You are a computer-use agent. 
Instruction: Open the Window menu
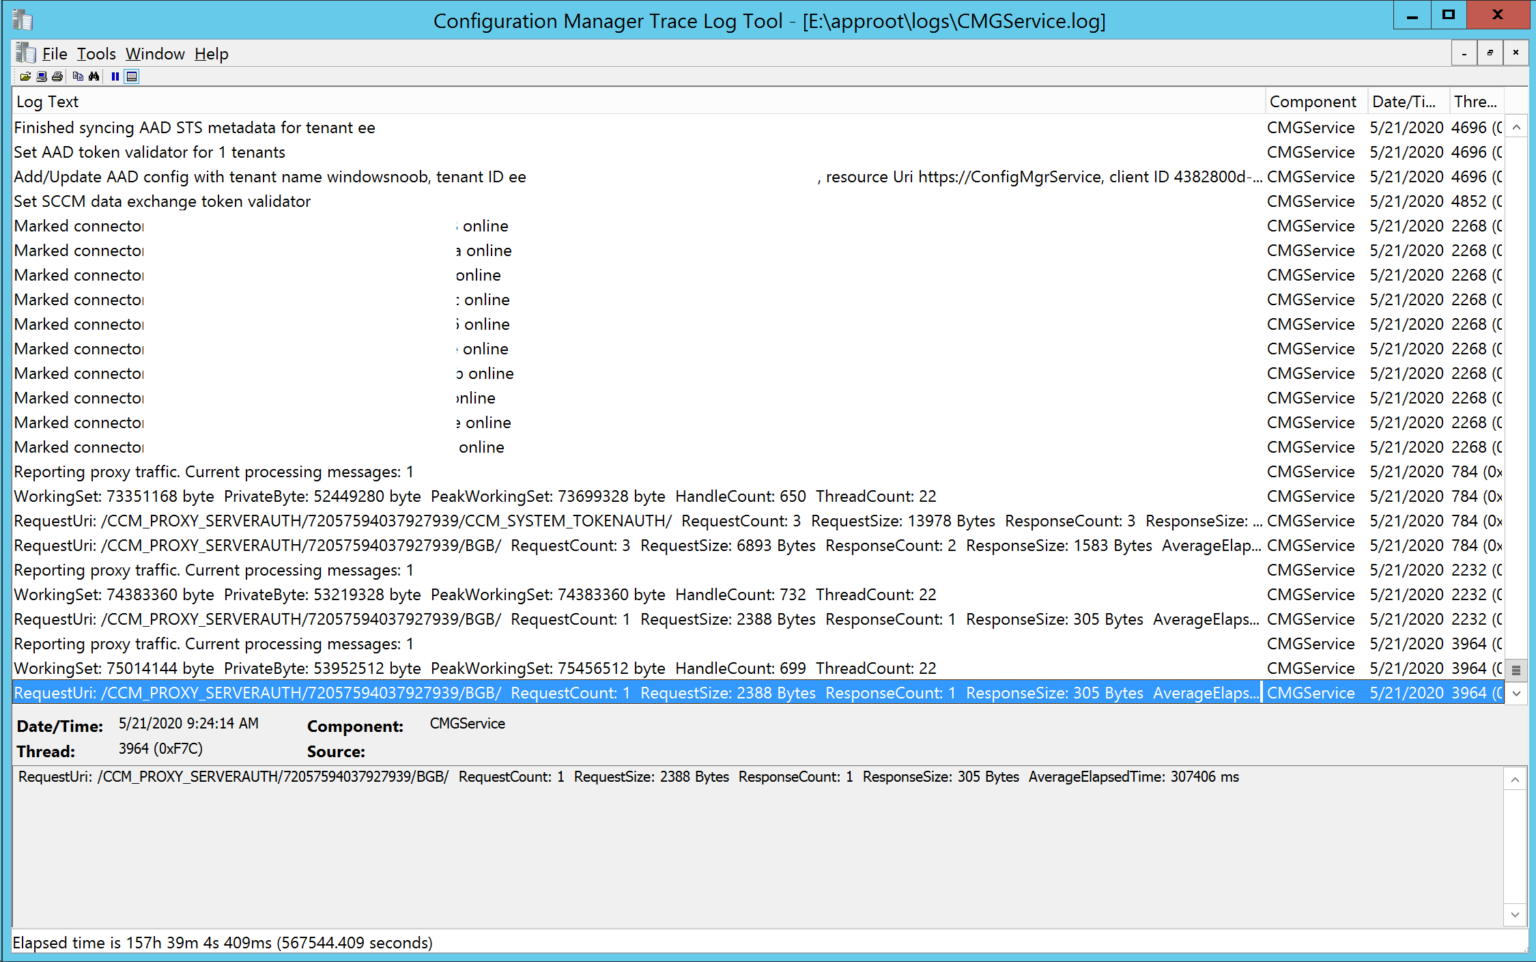pos(155,54)
